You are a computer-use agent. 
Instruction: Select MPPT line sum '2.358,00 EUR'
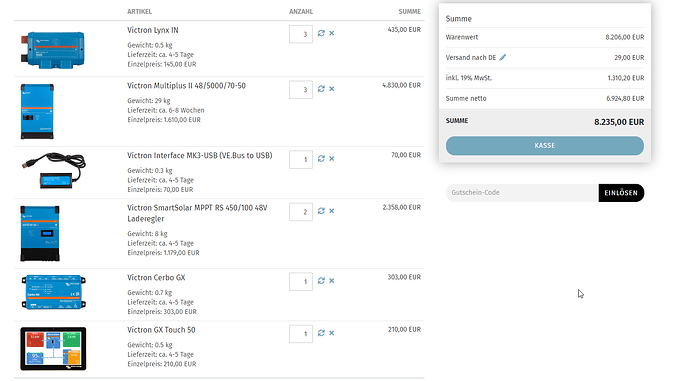[401, 207]
